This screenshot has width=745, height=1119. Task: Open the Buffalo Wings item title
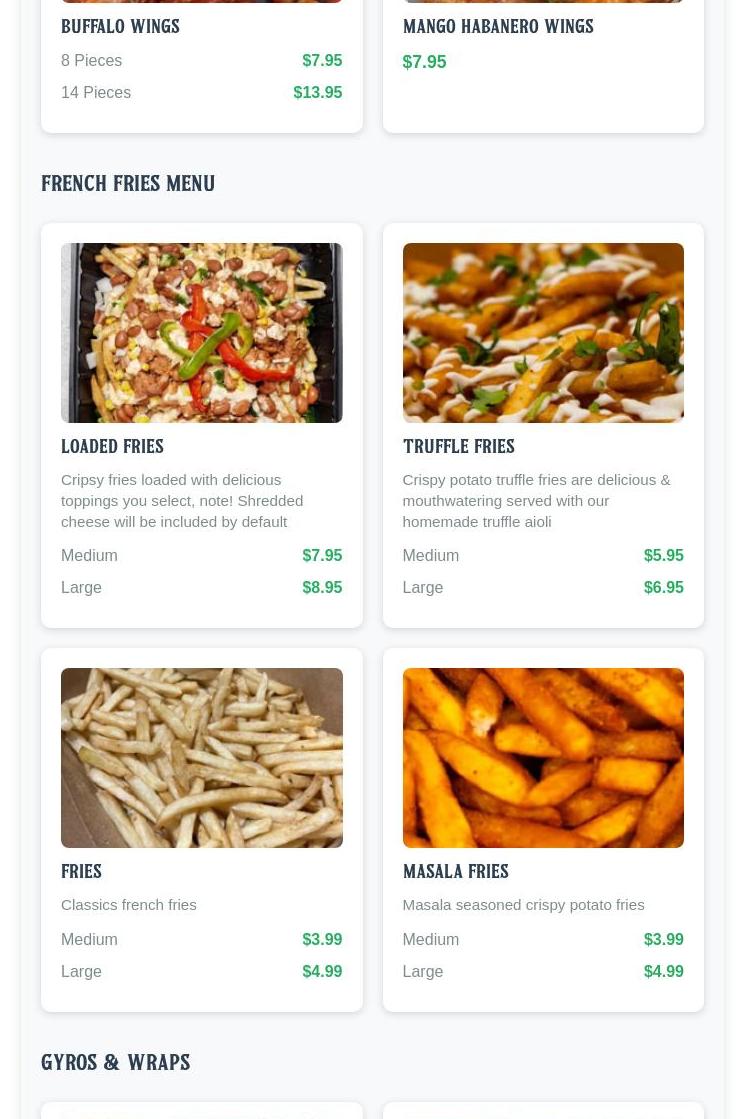tap(121, 26)
